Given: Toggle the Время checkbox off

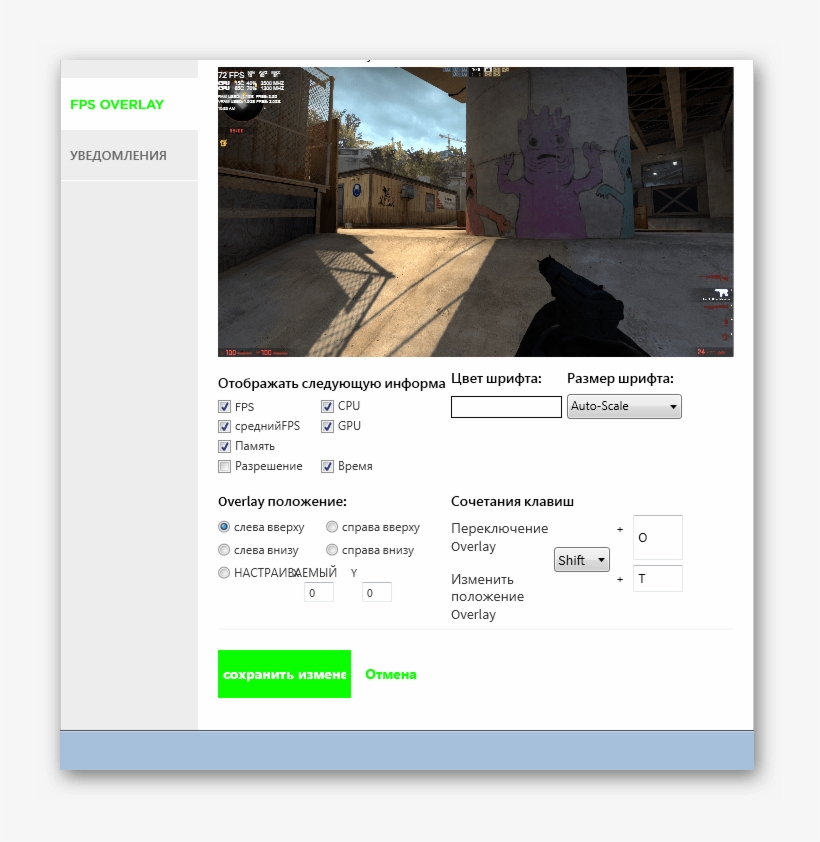Looking at the screenshot, I should coord(328,466).
